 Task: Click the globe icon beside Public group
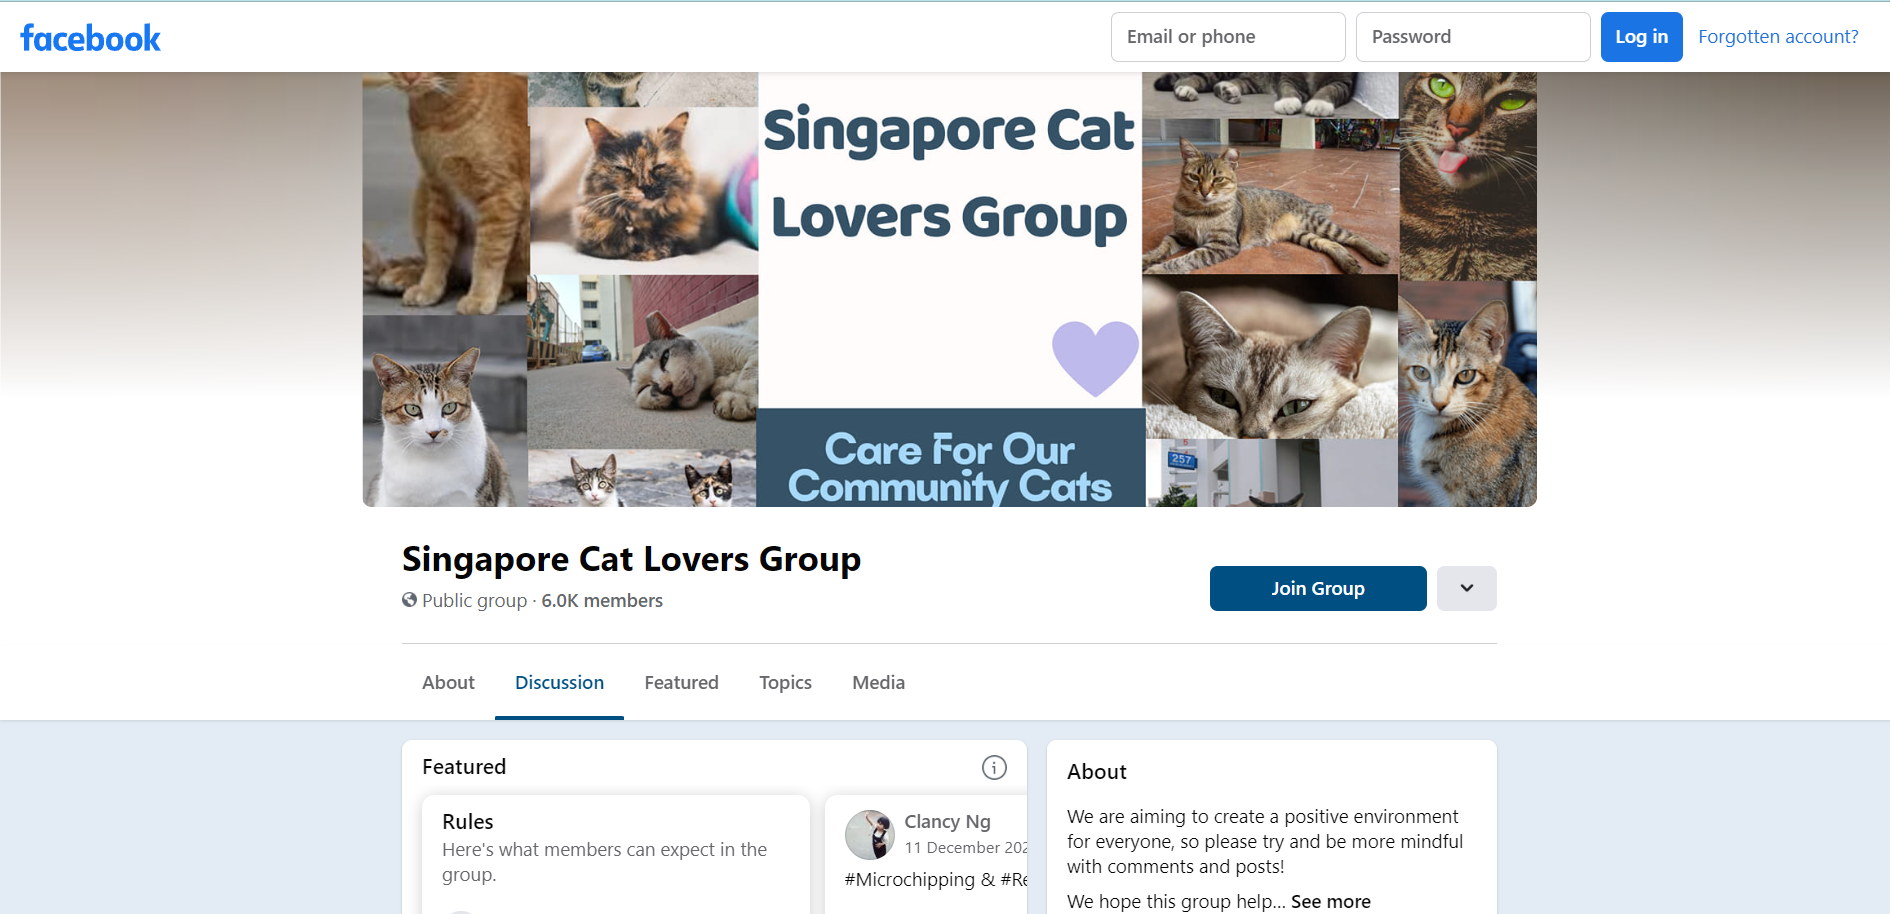pyautogui.click(x=410, y=600)
